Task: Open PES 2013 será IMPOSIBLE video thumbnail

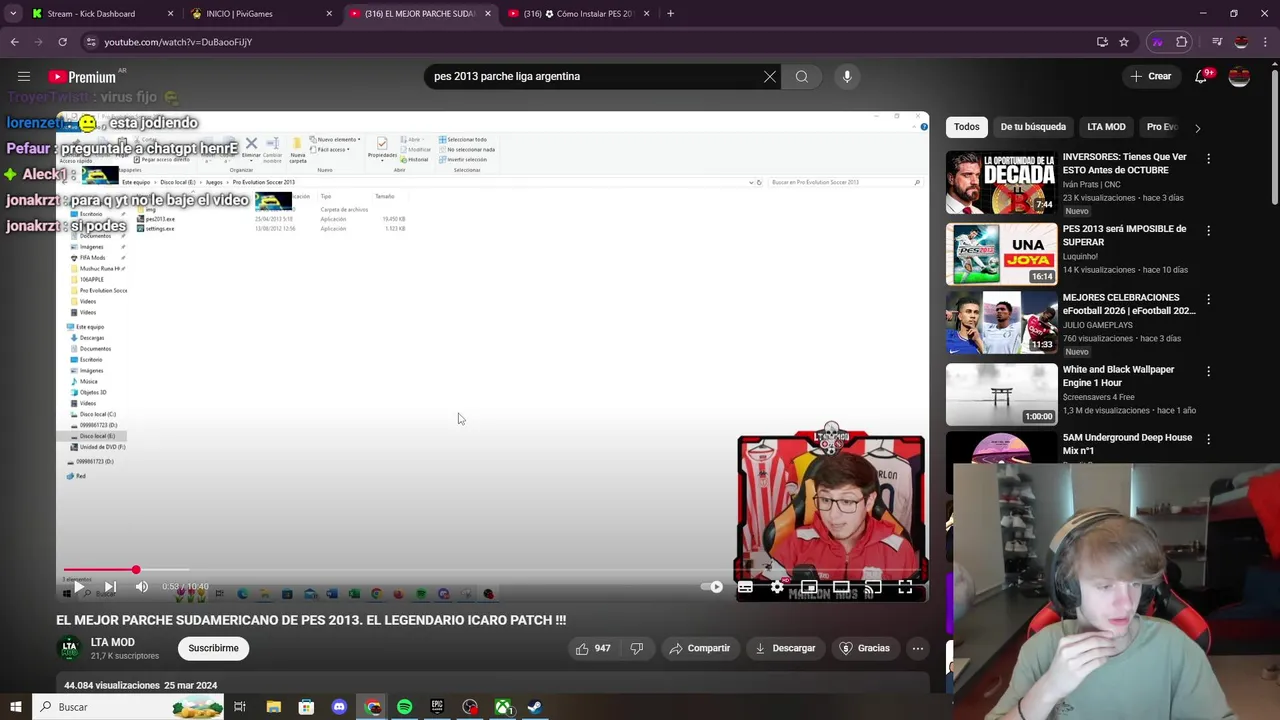Action: 1001,254
